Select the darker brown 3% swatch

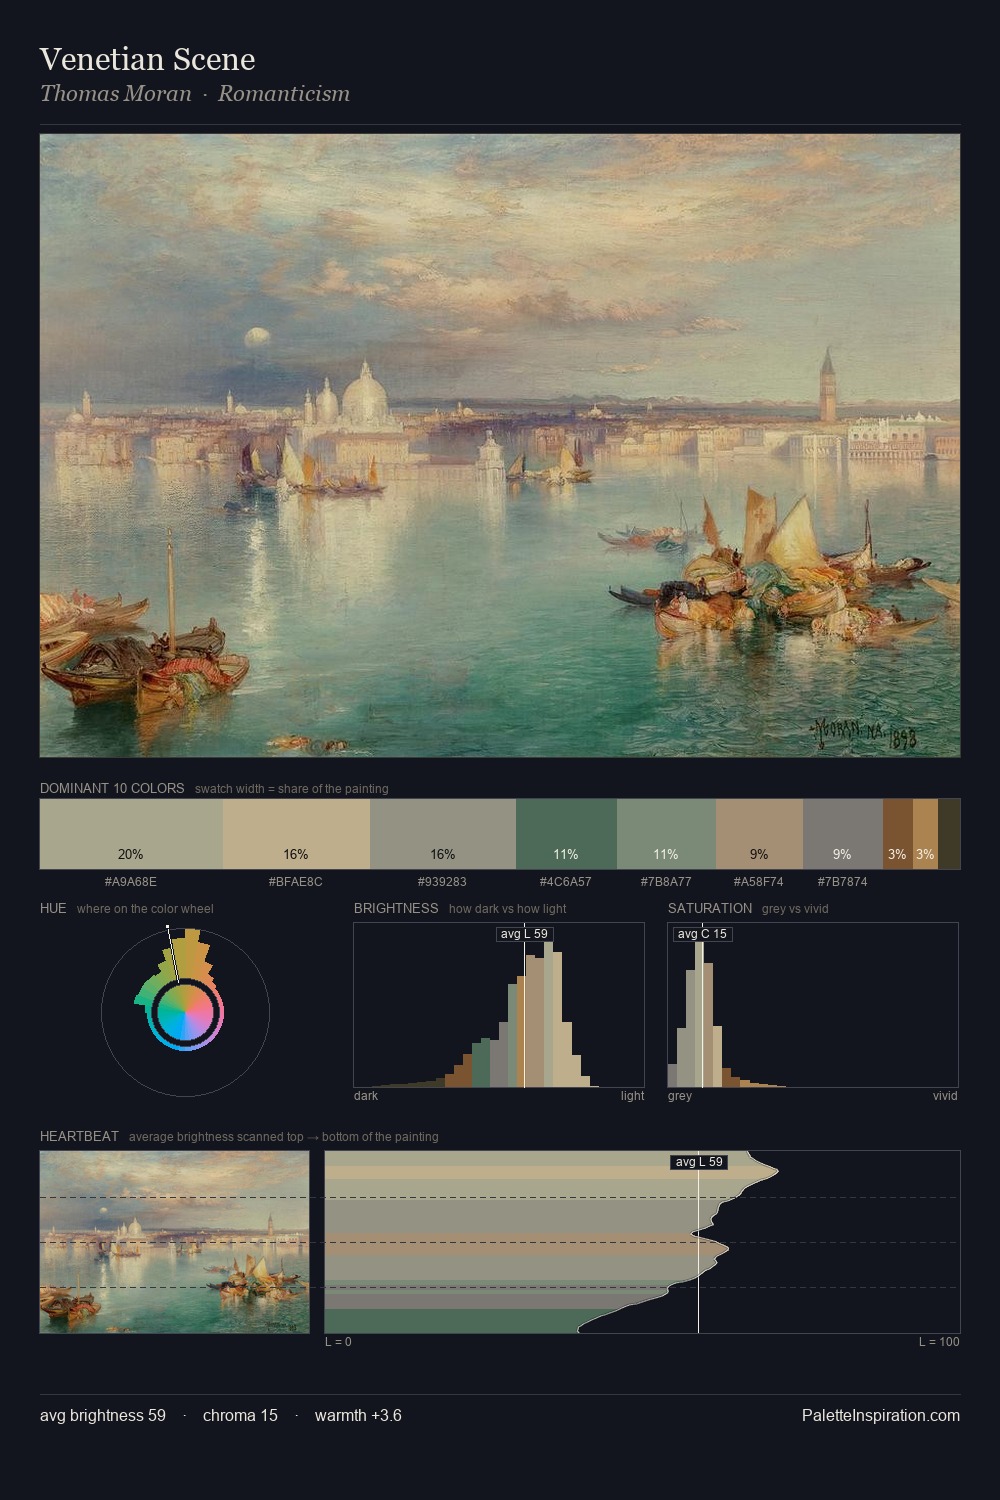point(898,833)
